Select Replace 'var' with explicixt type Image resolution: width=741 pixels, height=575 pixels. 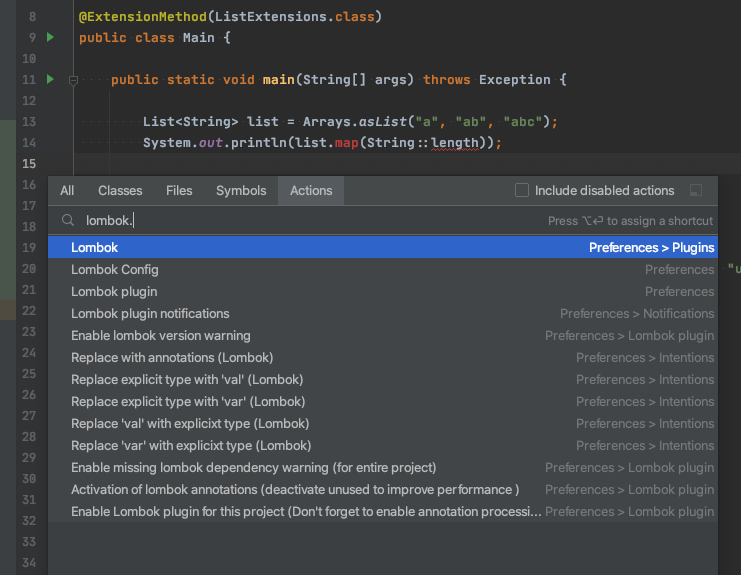point(383,446)
